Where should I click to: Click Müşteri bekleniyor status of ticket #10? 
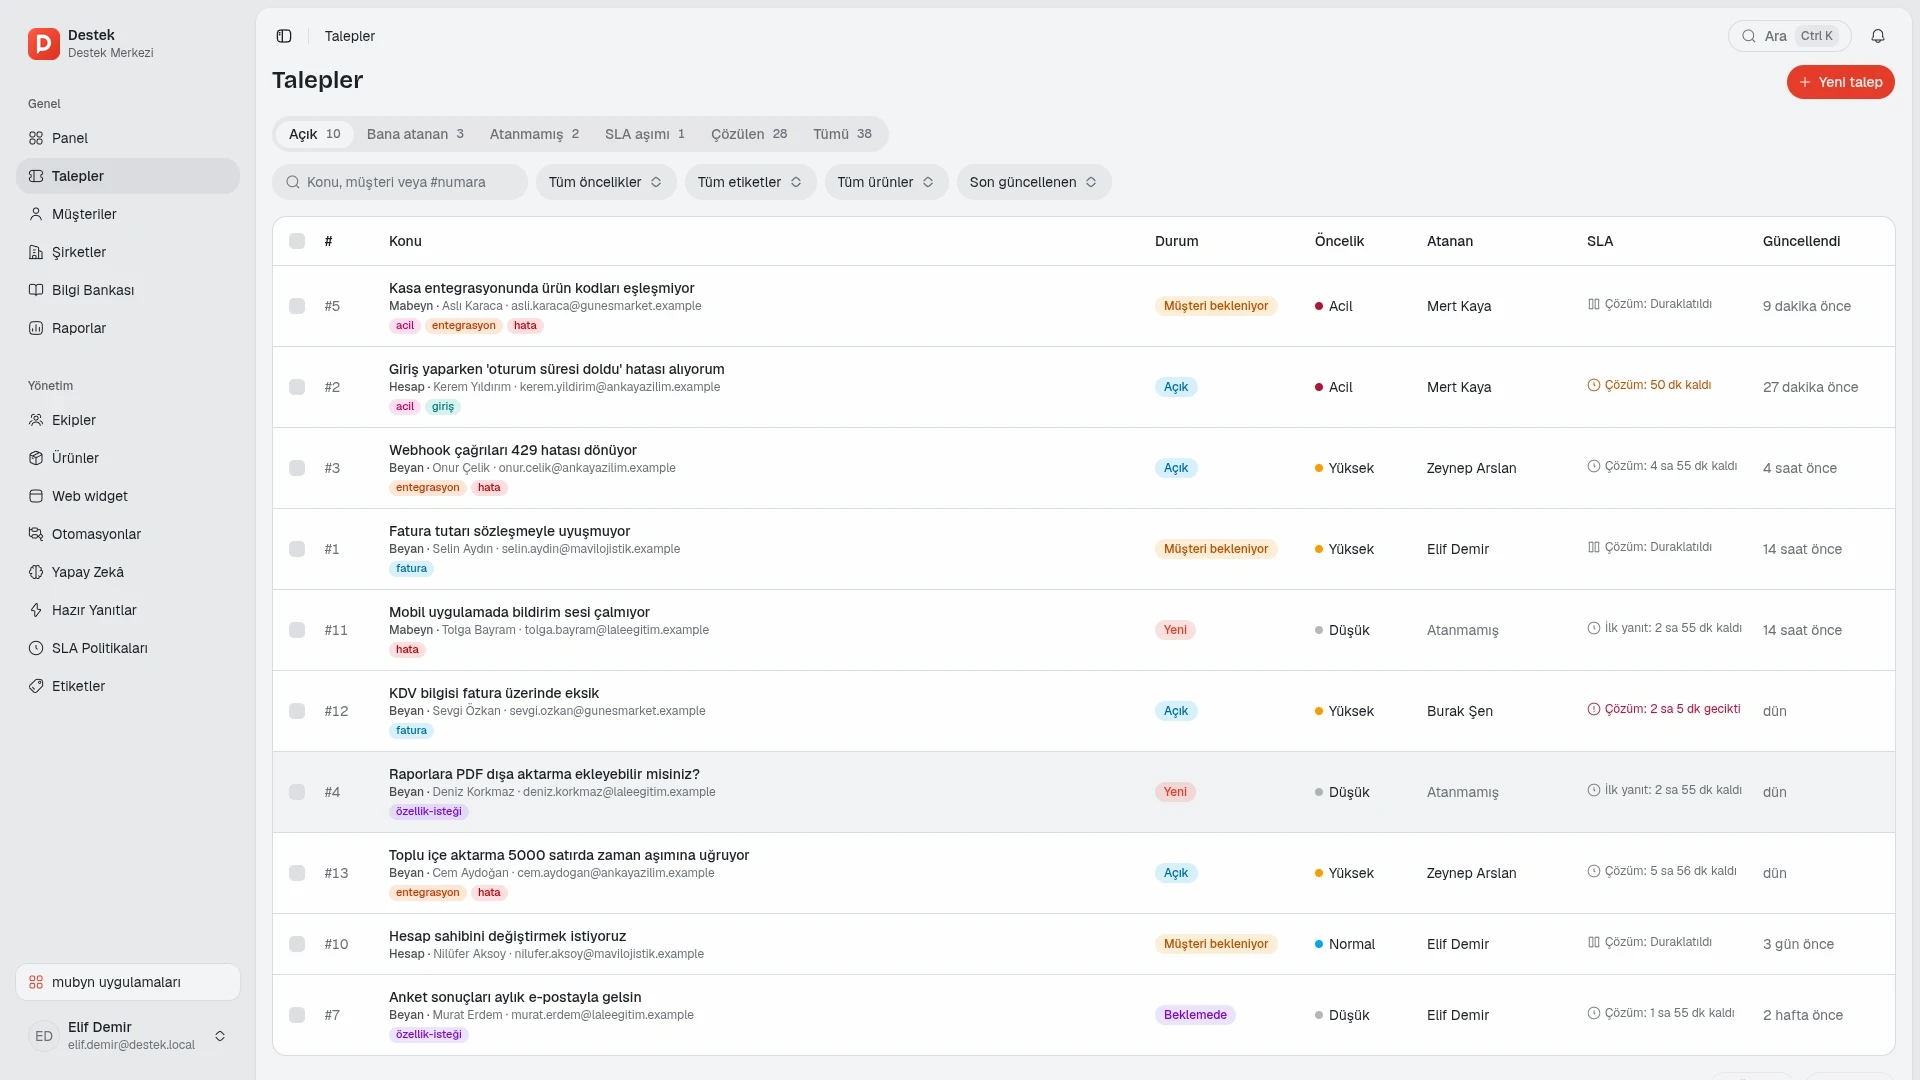[1216, 944]
